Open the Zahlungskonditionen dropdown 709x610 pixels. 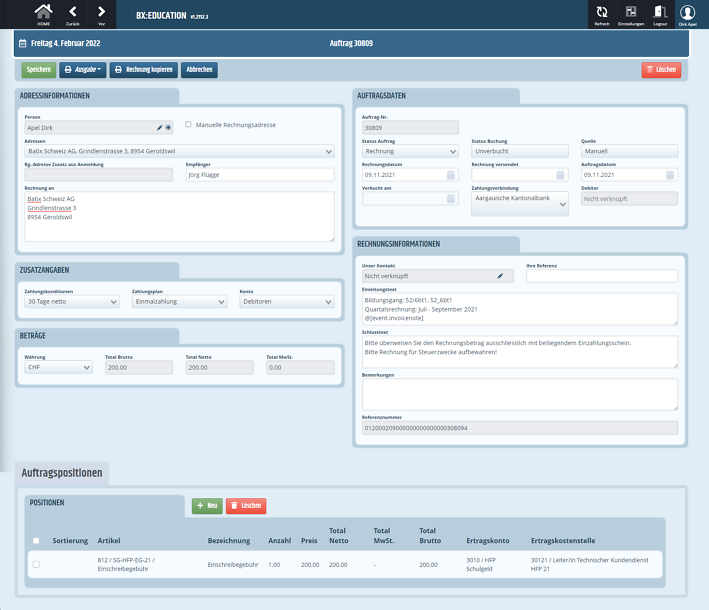point(72,302)
